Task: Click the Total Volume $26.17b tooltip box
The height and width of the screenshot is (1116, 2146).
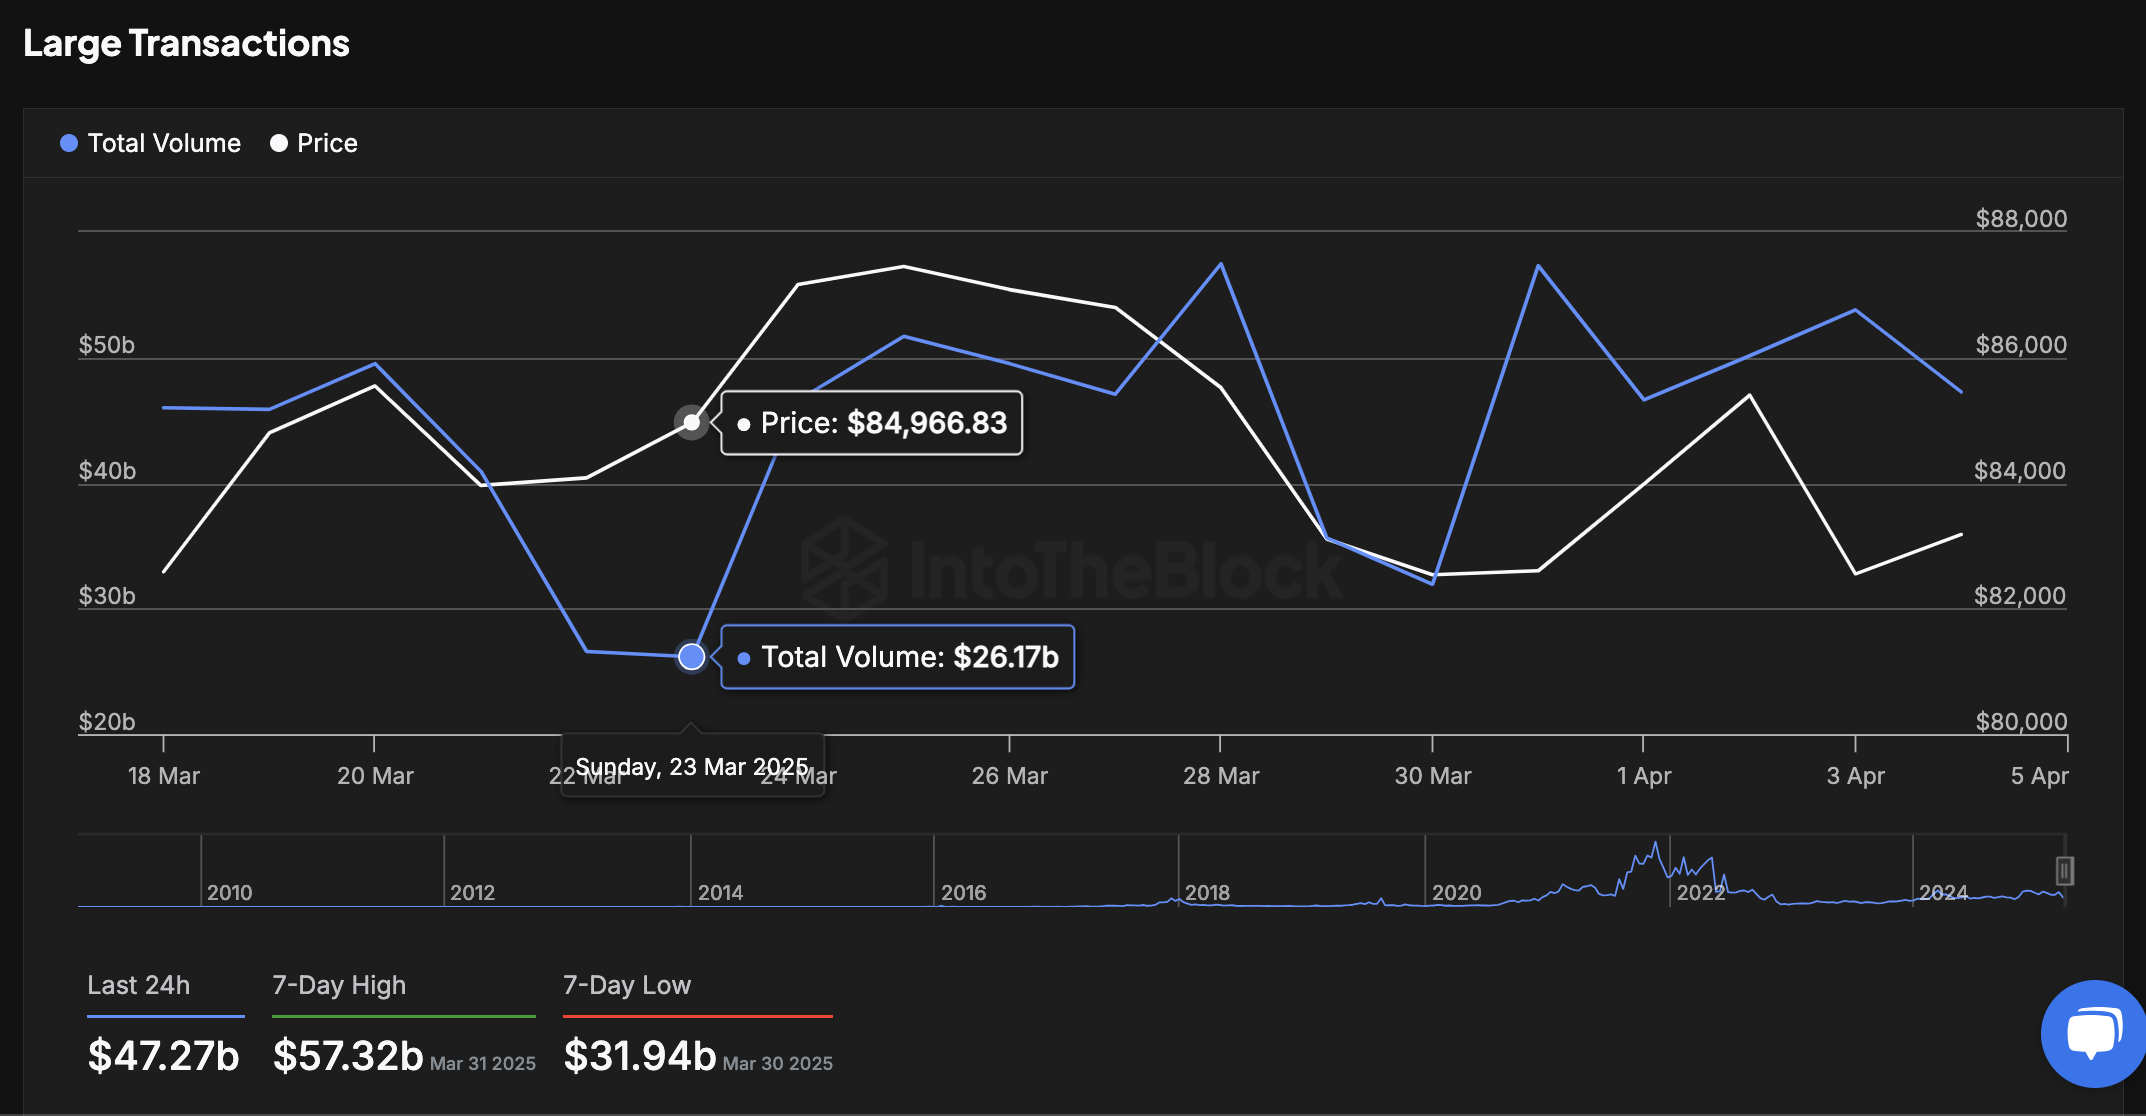Action: tap(898, 657)
